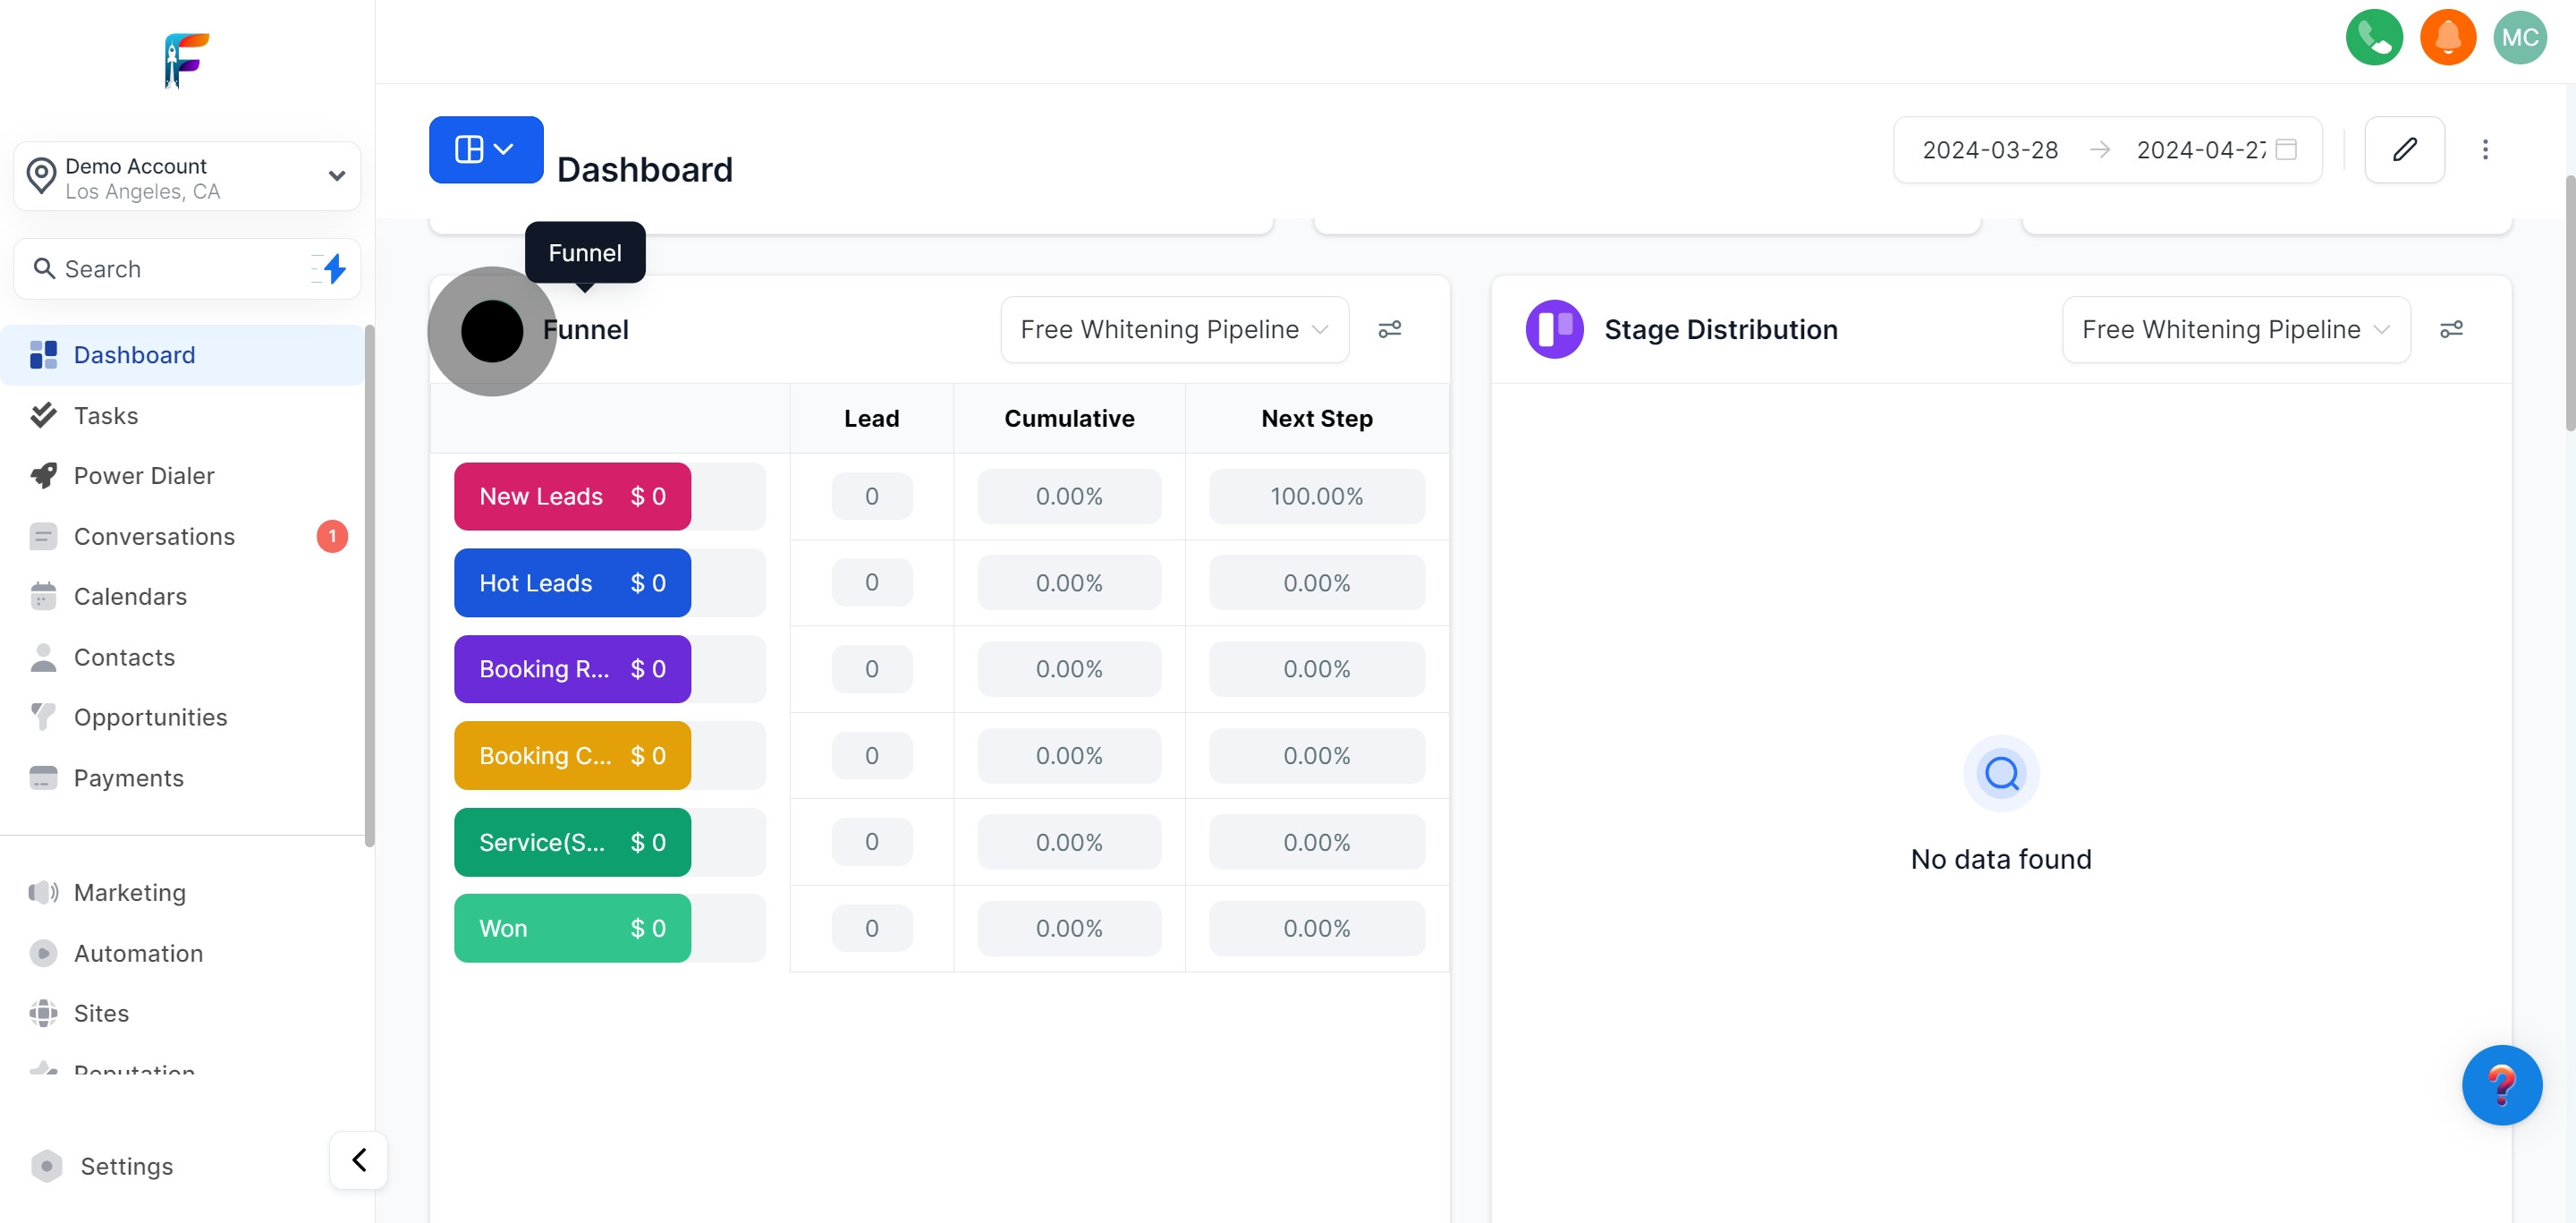The width and height of the screenshot is (2576, 1223).
Task: Click the New Leads pink stage bar
Action: [572, 496]
